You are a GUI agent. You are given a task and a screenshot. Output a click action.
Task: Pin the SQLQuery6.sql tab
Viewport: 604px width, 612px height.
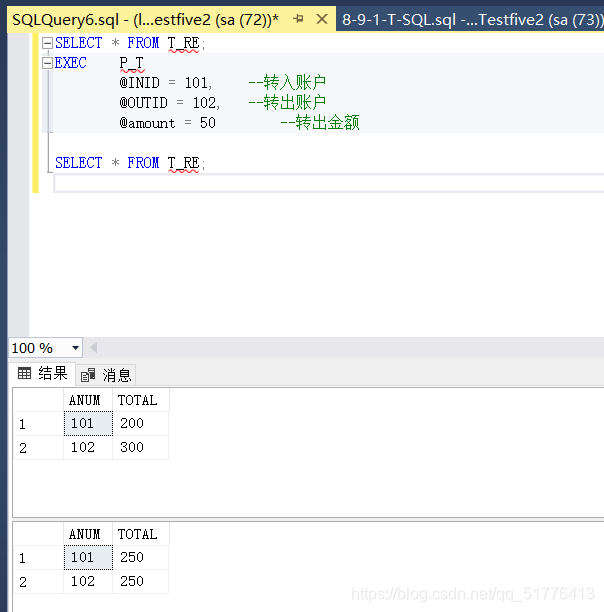click(298, 19)
